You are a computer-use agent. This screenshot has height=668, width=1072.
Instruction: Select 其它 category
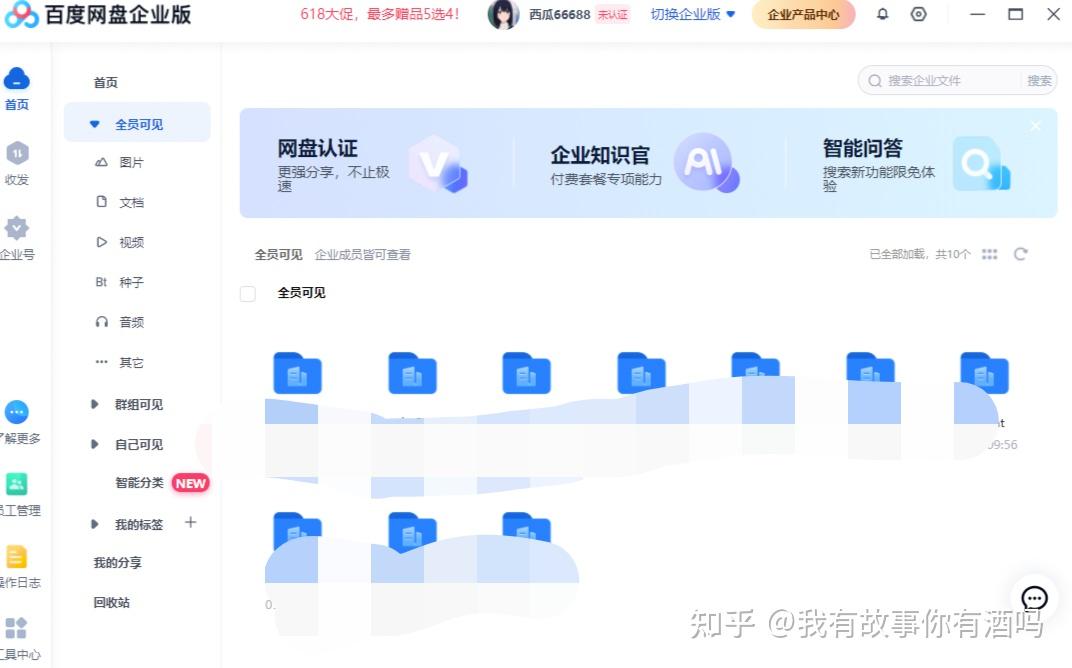tap(131, 362)
